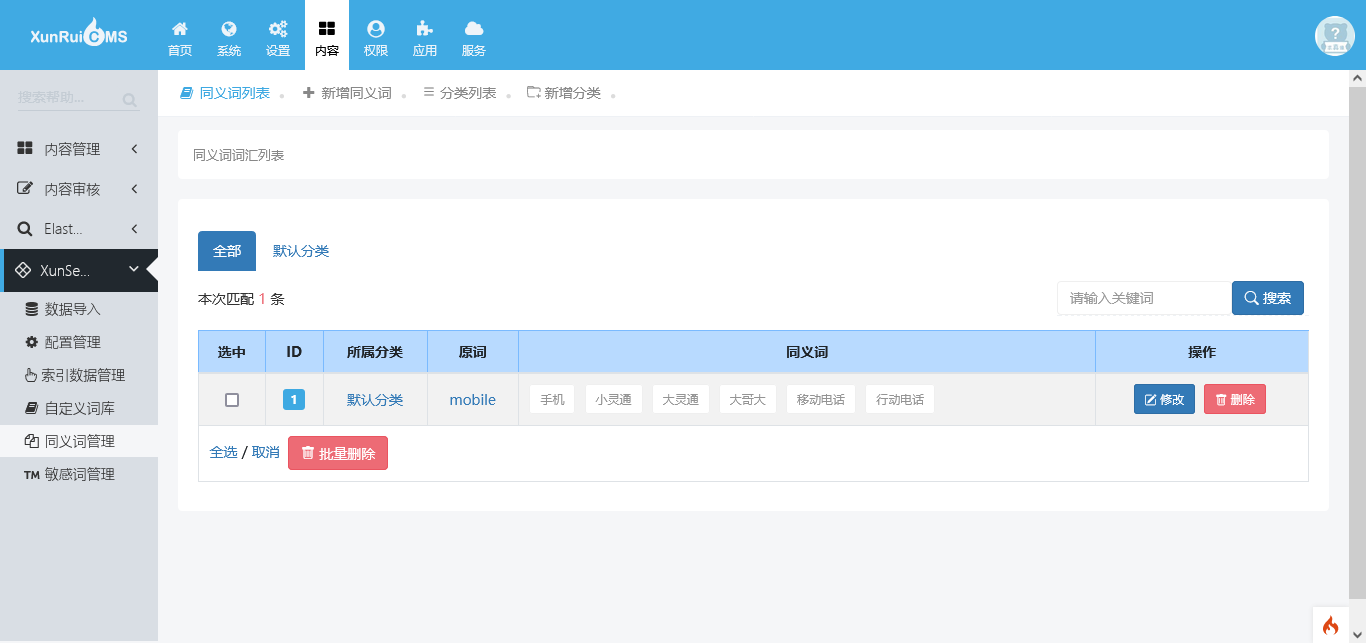
Task: Expand the Elast... sidebar menu
Action: click(79, 229)
